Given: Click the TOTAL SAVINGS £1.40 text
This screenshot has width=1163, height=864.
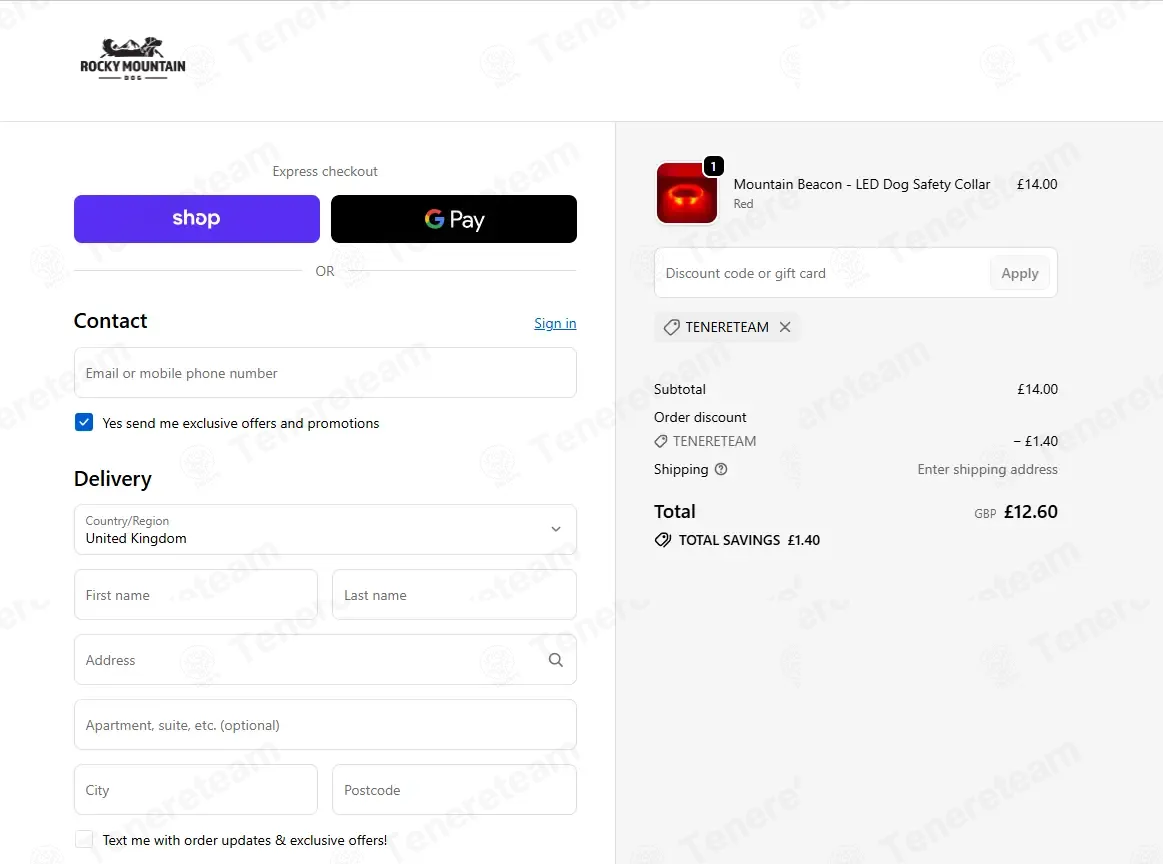Looking at the screenshot, I should tap(749, 540).
